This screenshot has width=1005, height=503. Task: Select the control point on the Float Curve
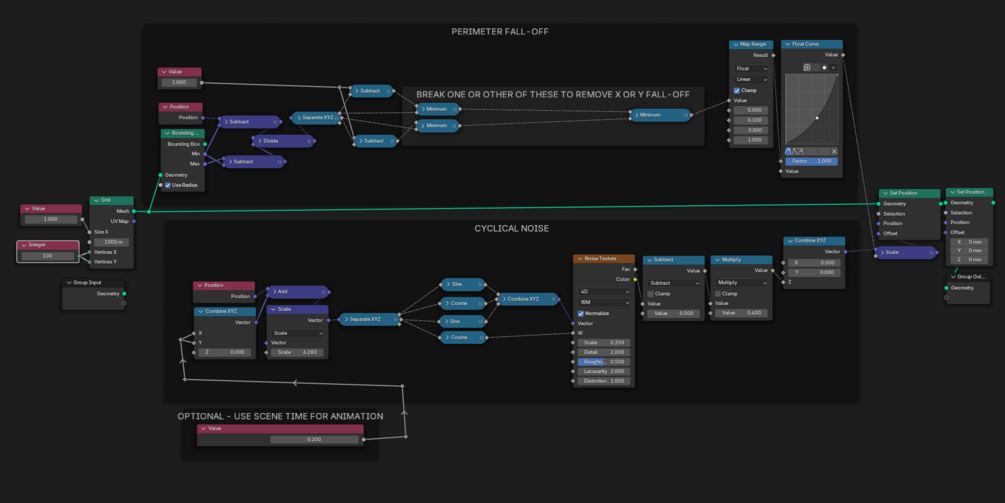tap(817, 118)
